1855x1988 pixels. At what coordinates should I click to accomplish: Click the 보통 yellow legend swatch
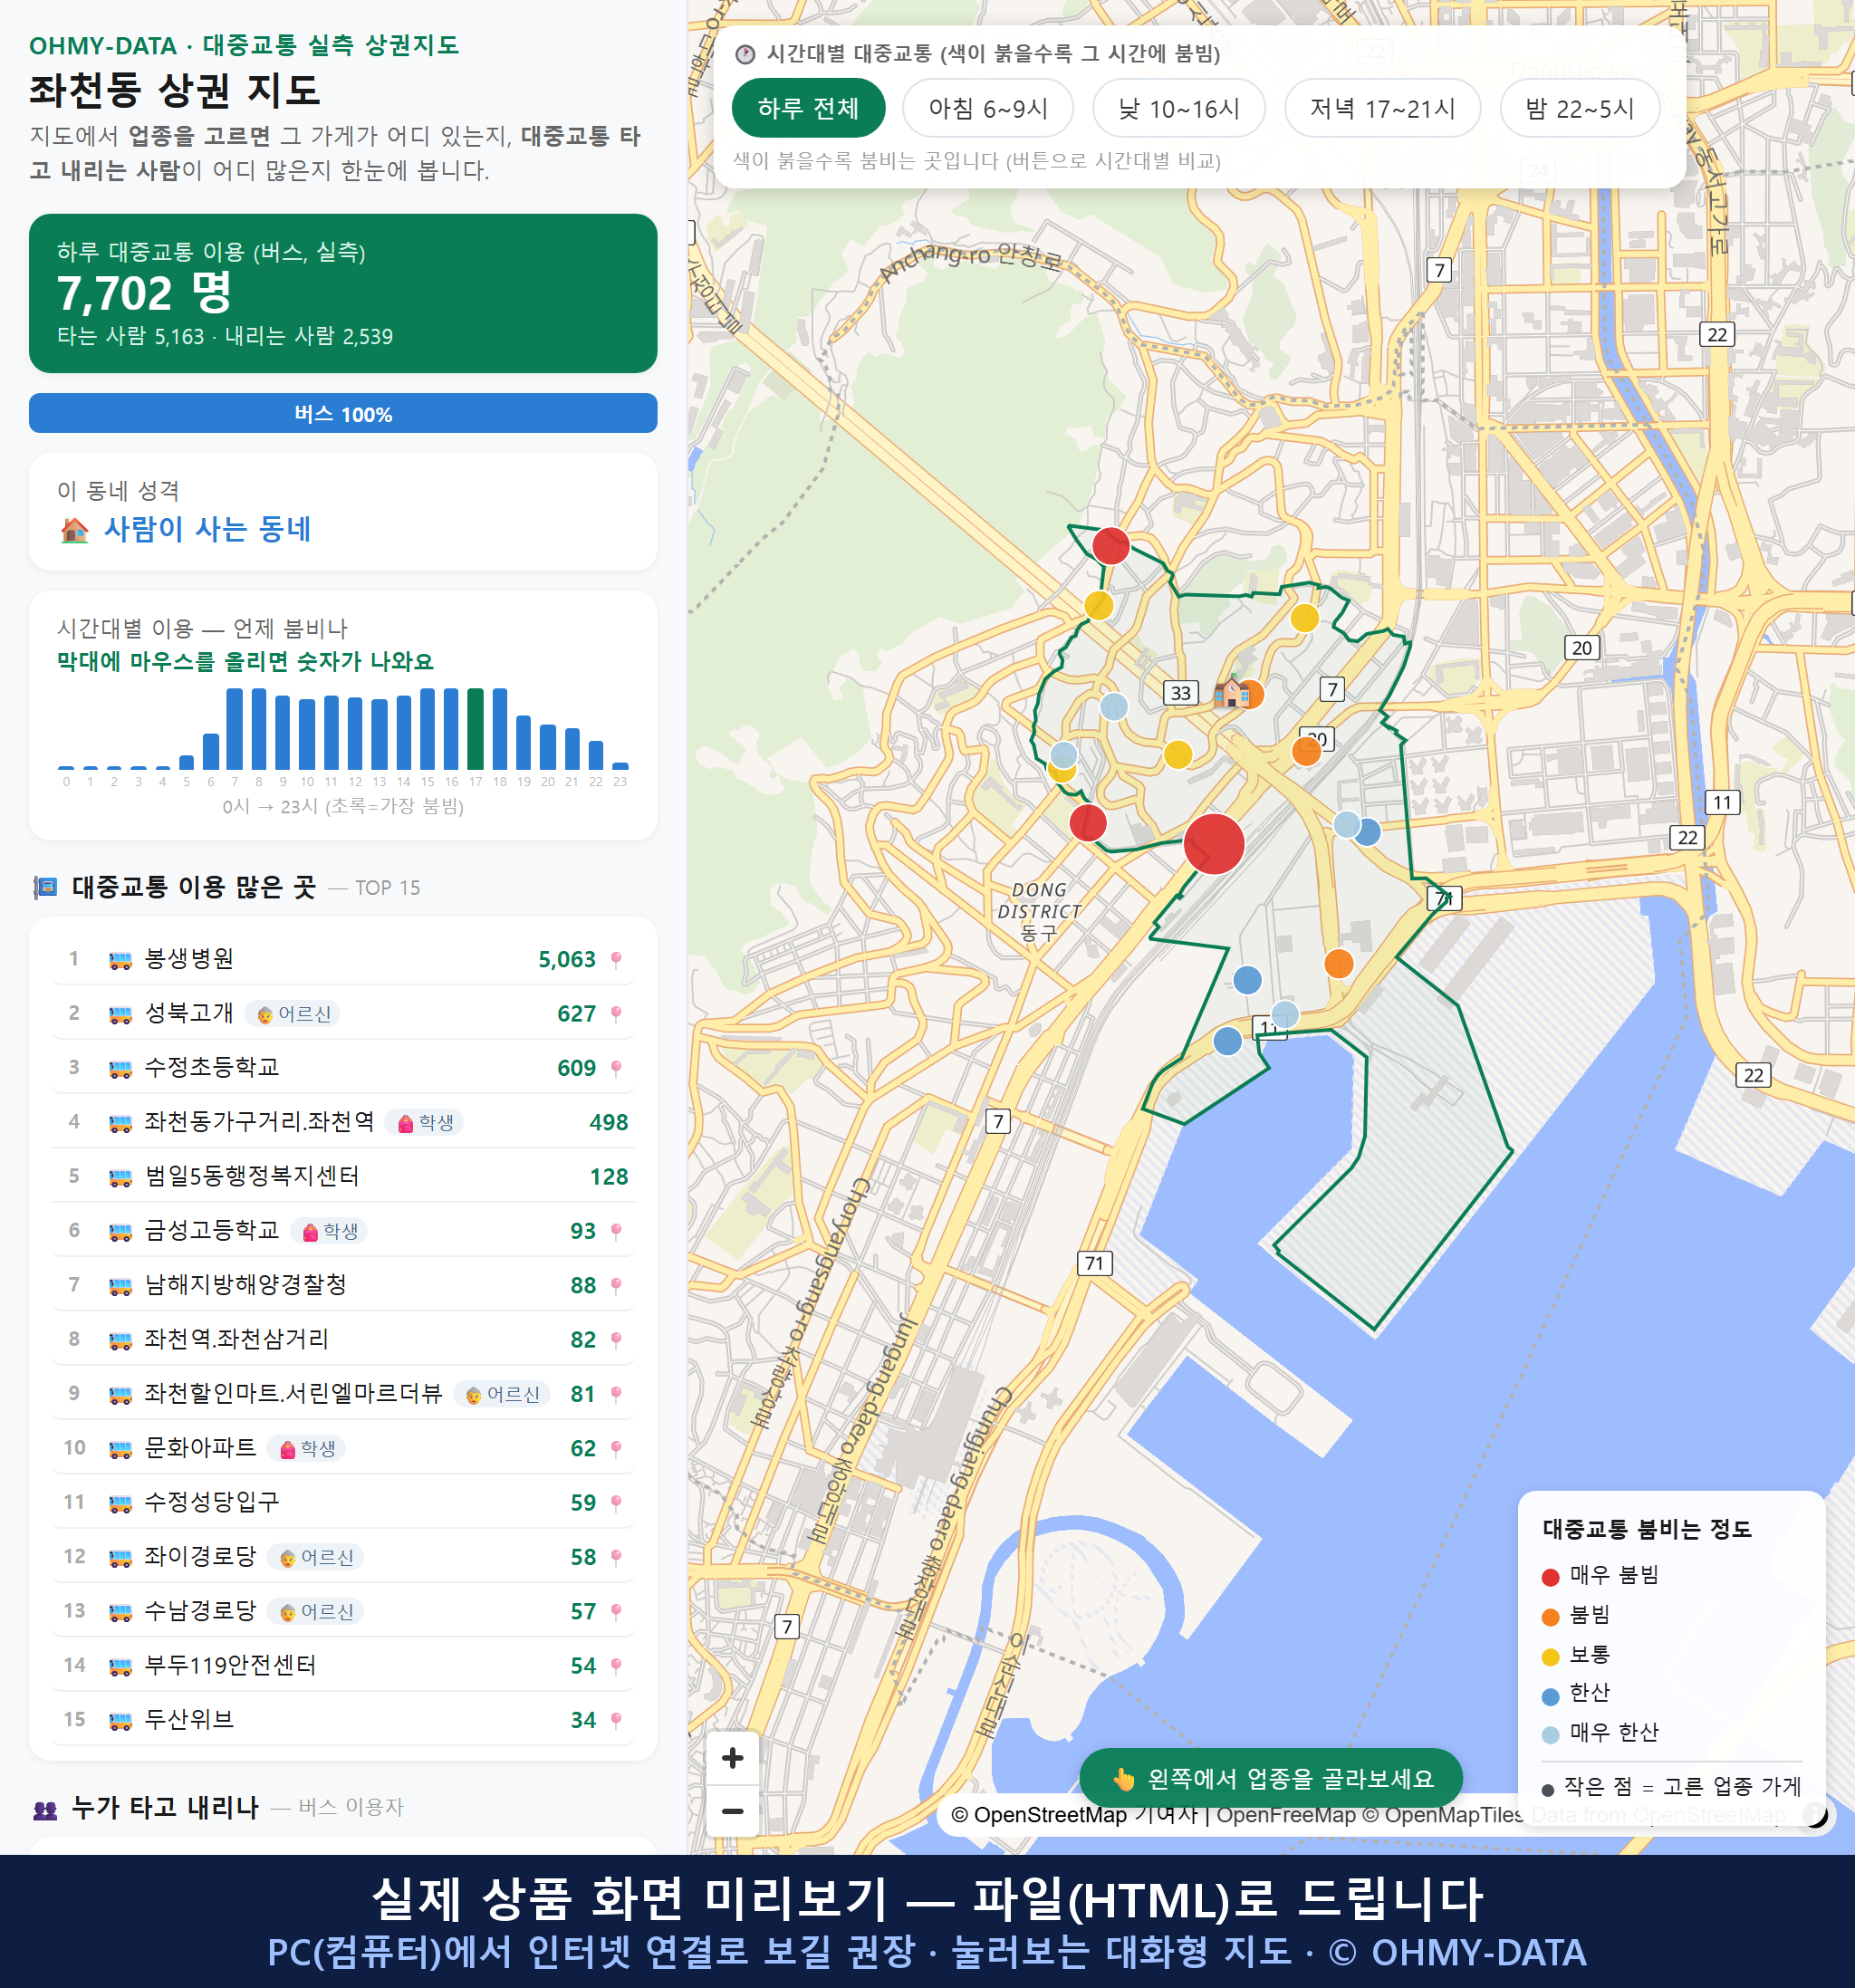[1551, 1657]
